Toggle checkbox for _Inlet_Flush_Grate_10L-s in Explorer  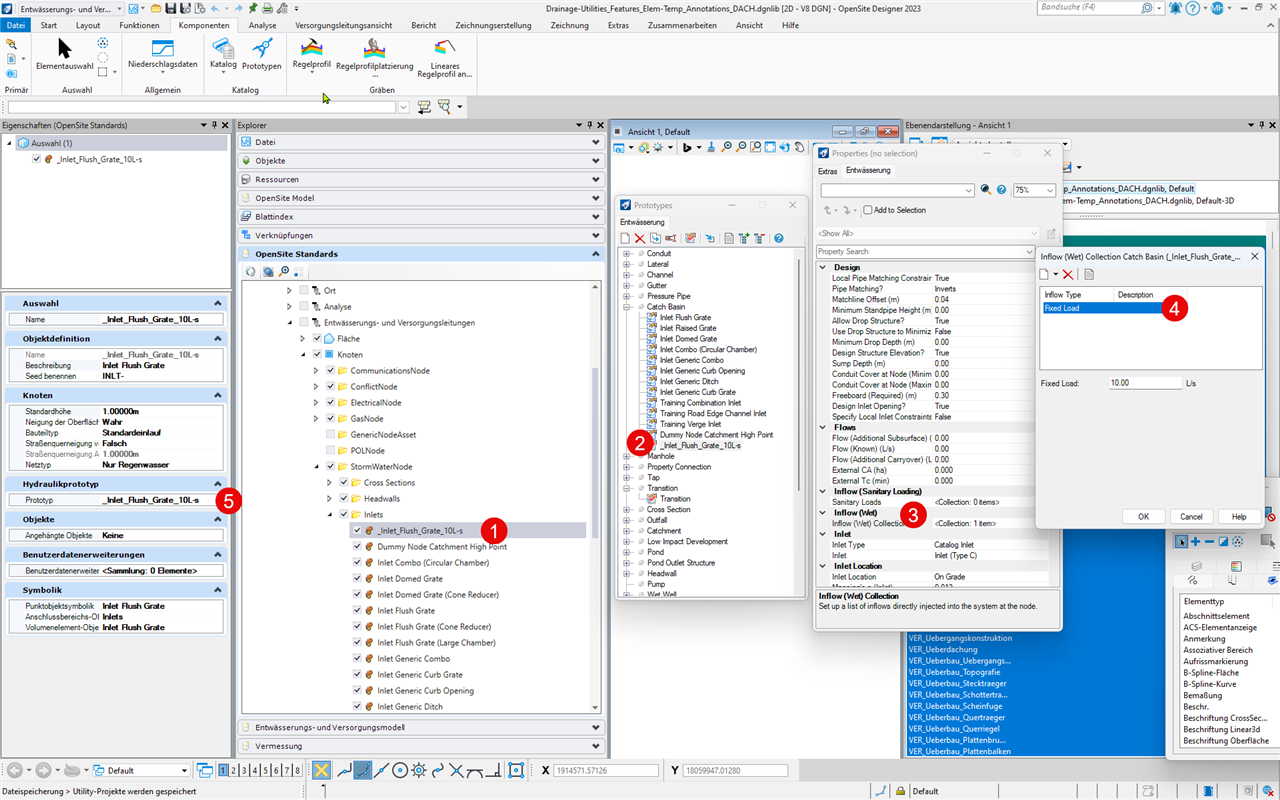(x=358, y=530)
